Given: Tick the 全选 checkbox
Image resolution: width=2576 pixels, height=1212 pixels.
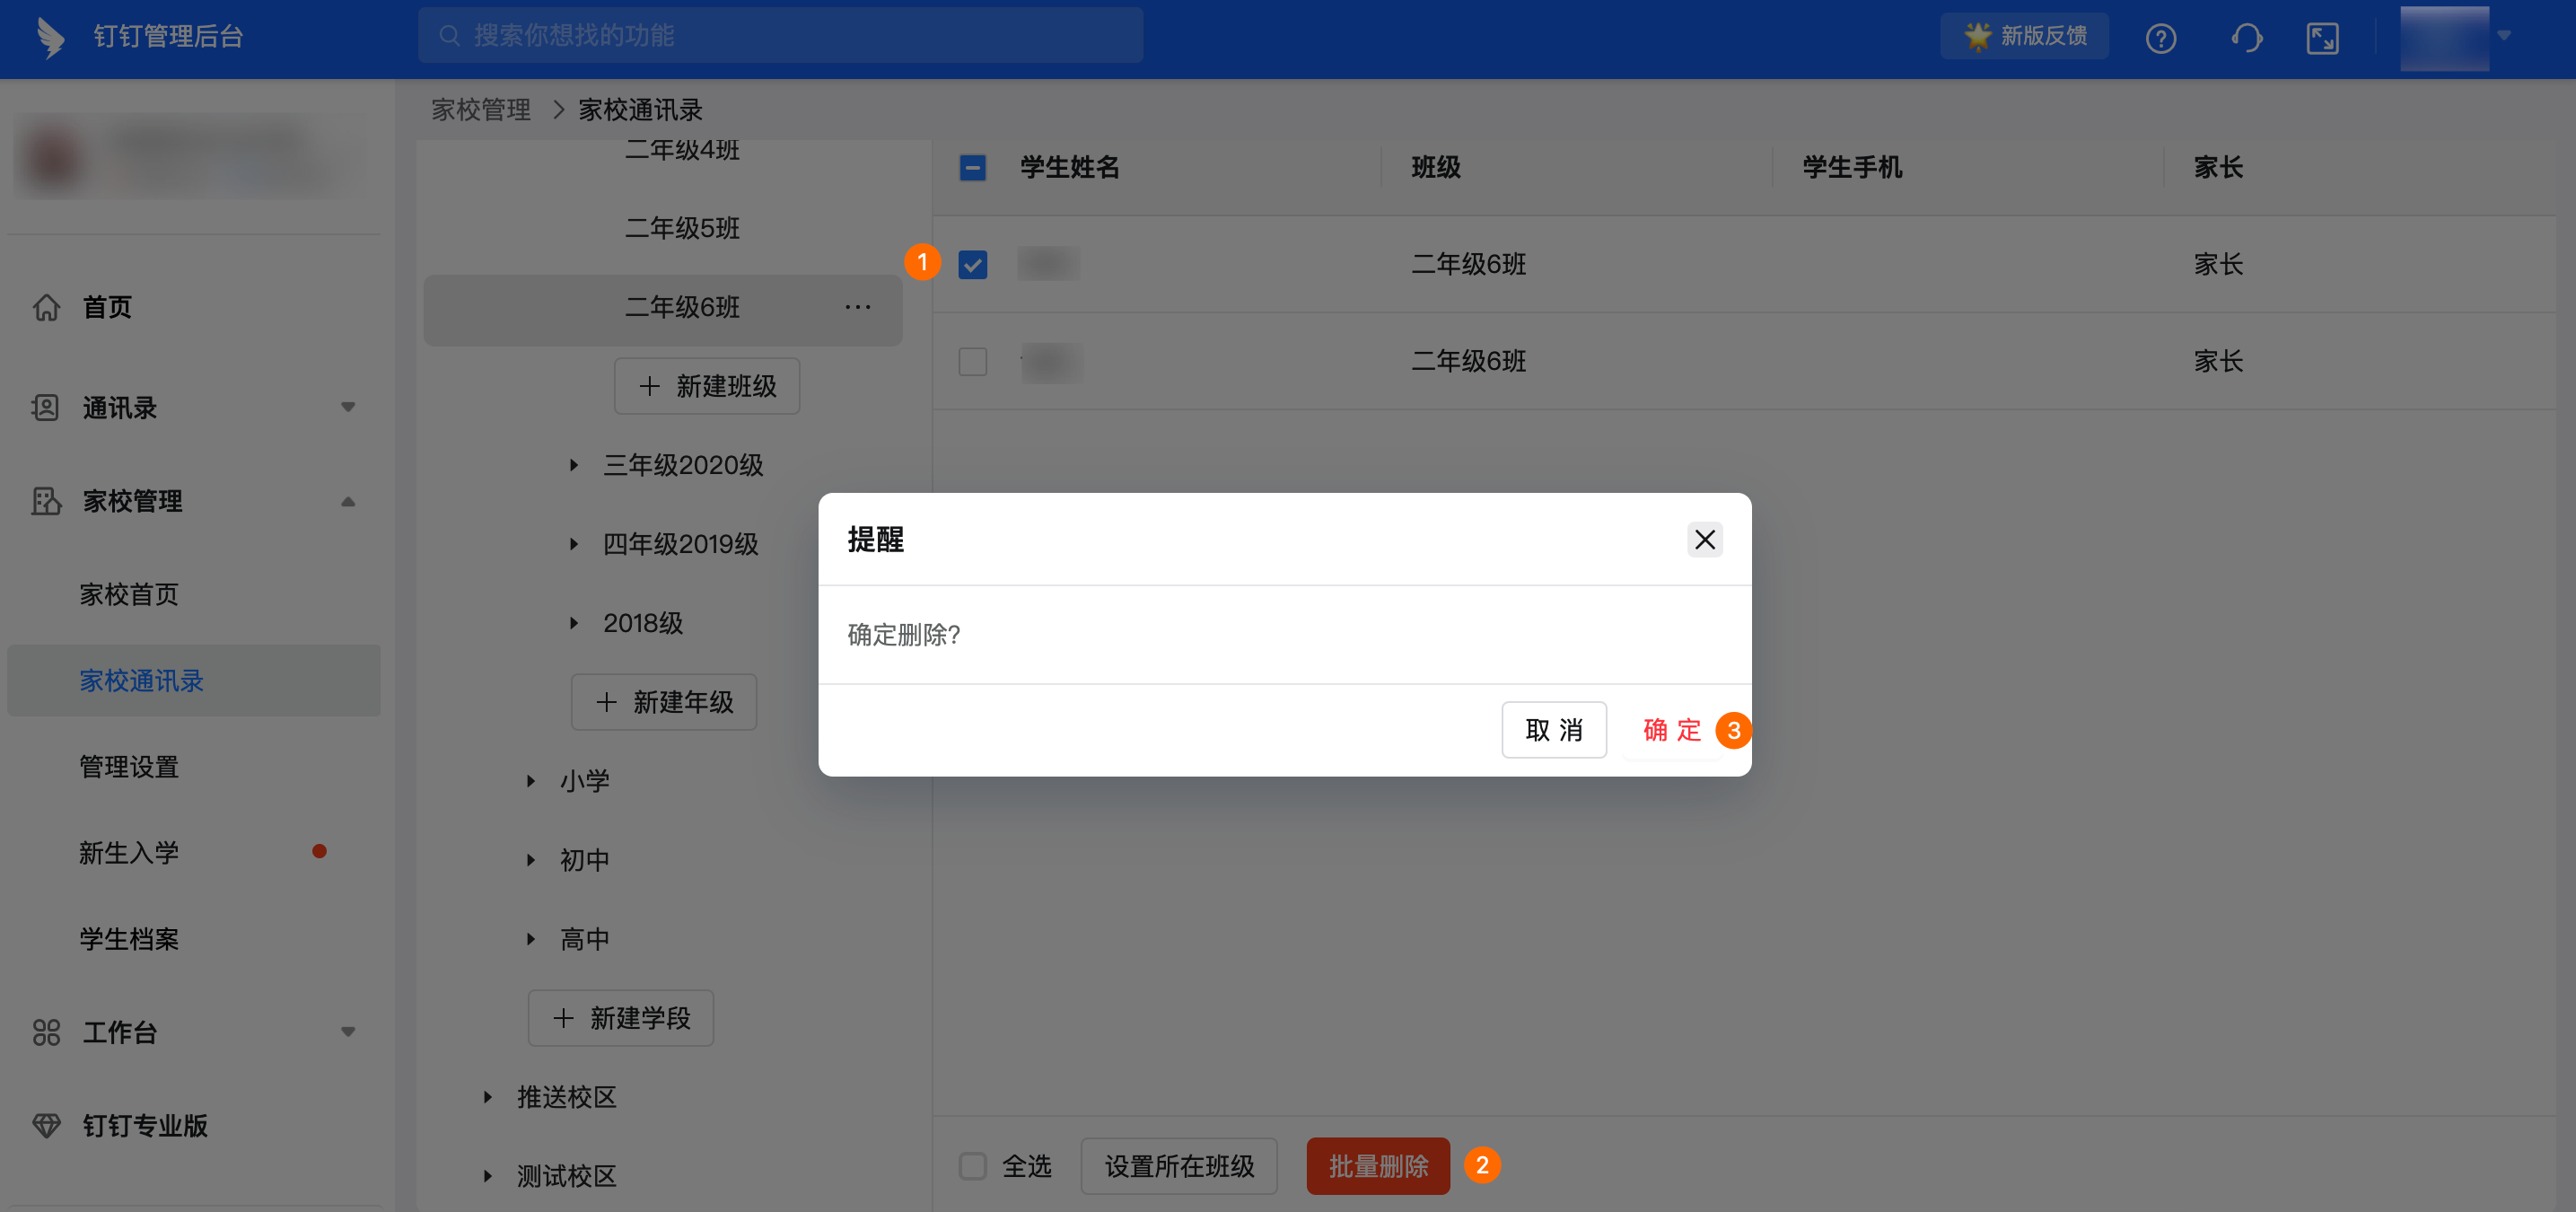Looking at the screenshot, I should pyautogui.click(x=972, y=1166).
